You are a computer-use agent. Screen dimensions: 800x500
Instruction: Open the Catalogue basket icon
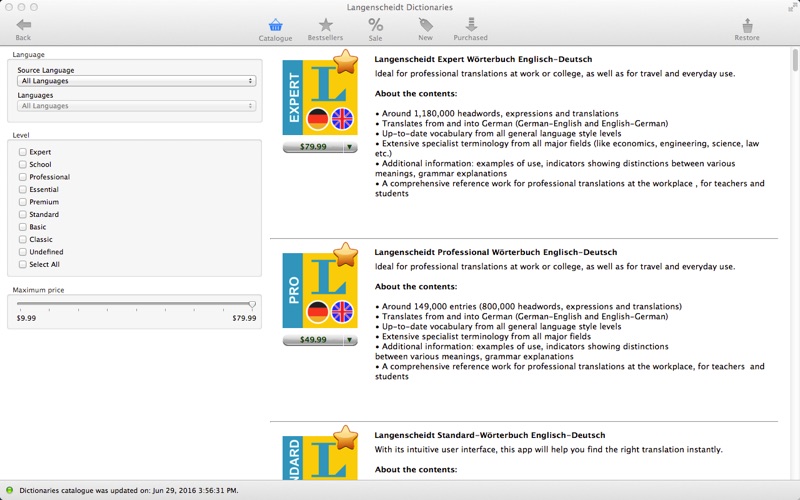276,25
